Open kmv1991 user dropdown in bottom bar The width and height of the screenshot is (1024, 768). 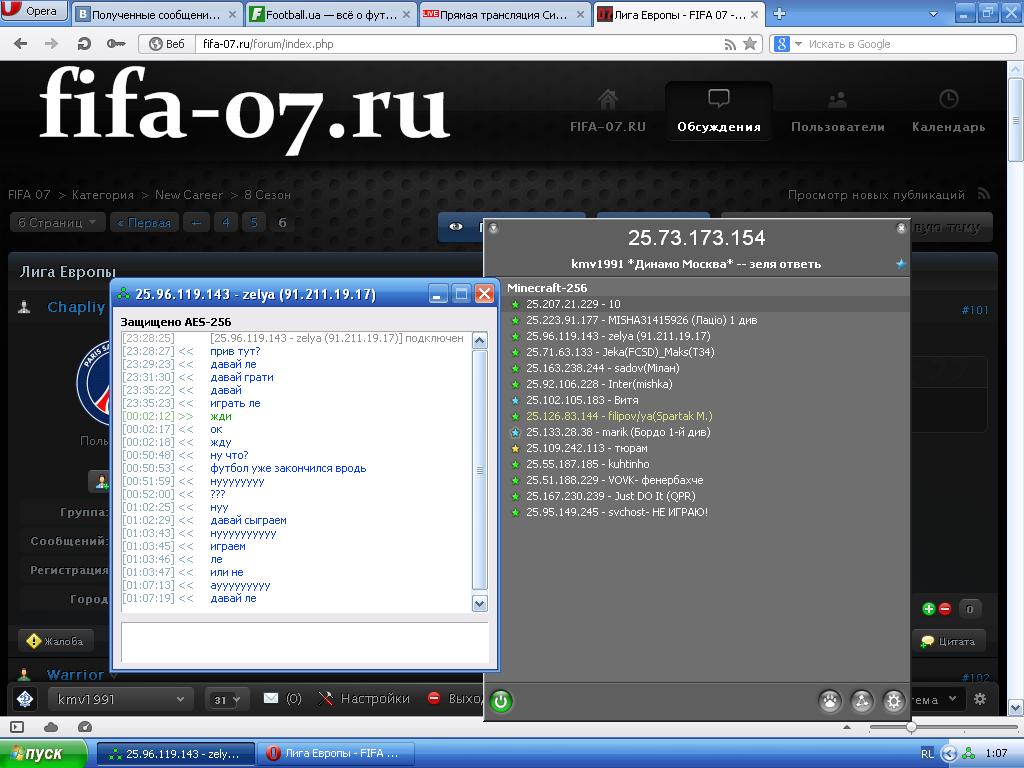(120, 699)
